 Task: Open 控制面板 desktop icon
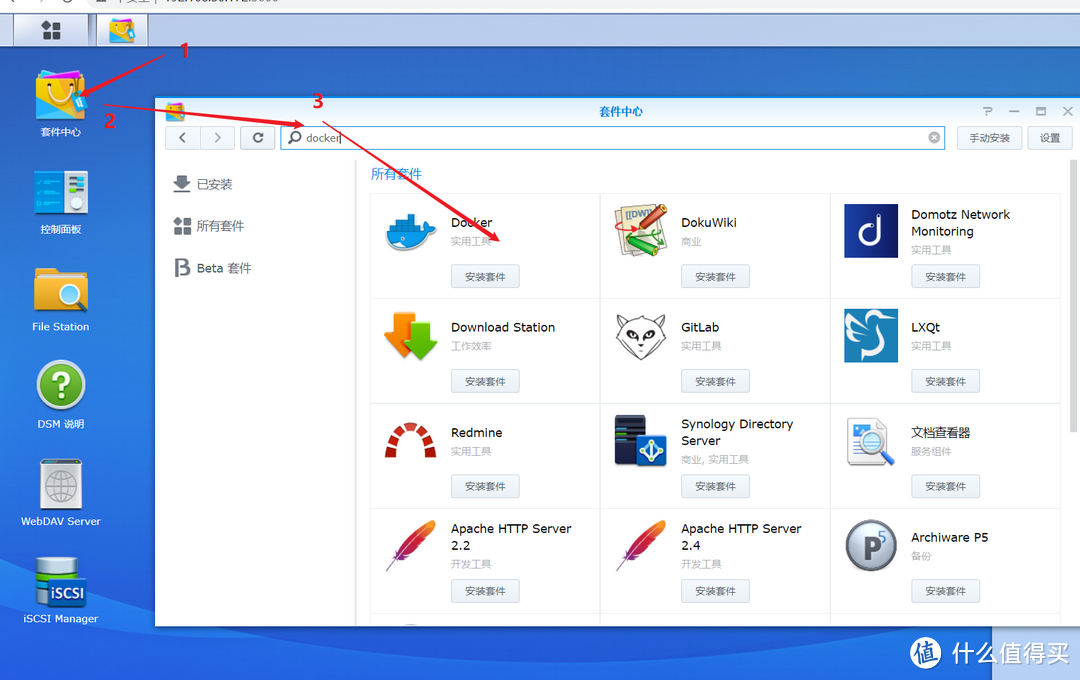click(61, 192)
